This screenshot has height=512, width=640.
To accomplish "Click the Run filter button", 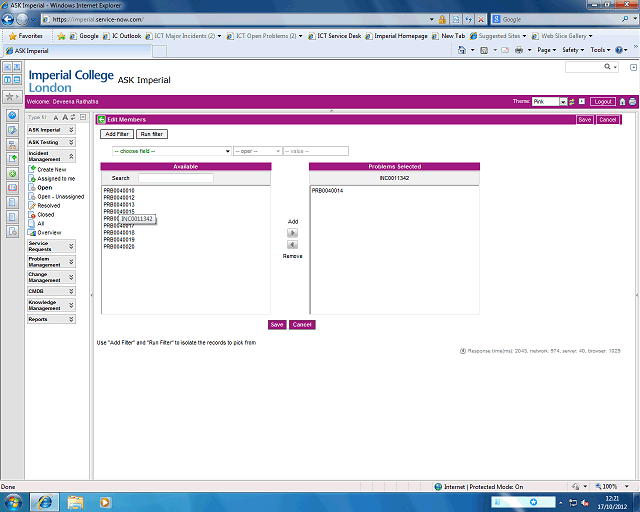I will 151,133.
